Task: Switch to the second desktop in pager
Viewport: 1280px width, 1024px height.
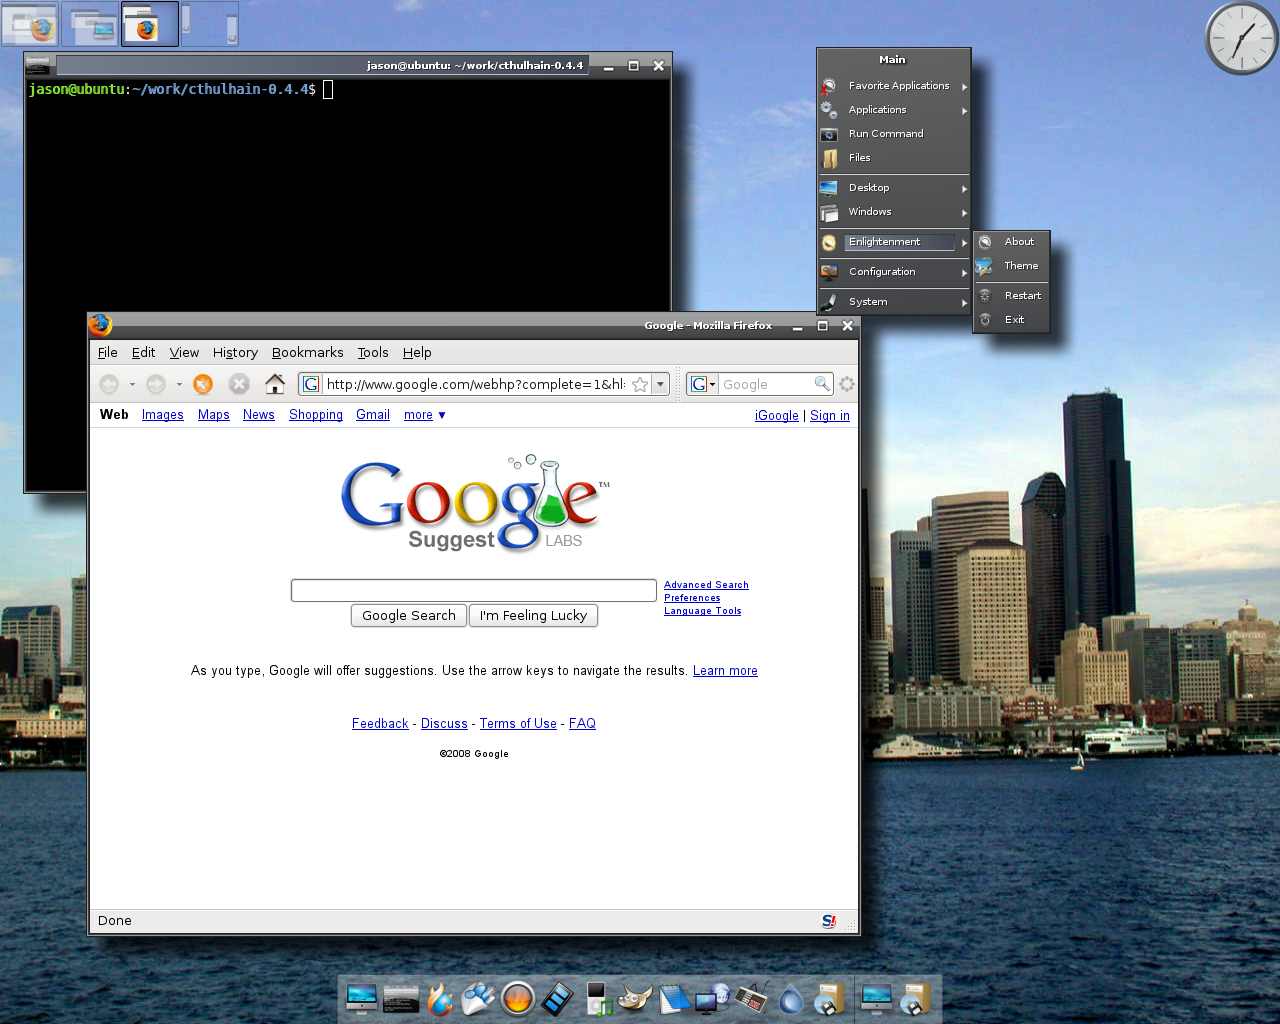Action: pyautogui.click(x=90, y=24)
